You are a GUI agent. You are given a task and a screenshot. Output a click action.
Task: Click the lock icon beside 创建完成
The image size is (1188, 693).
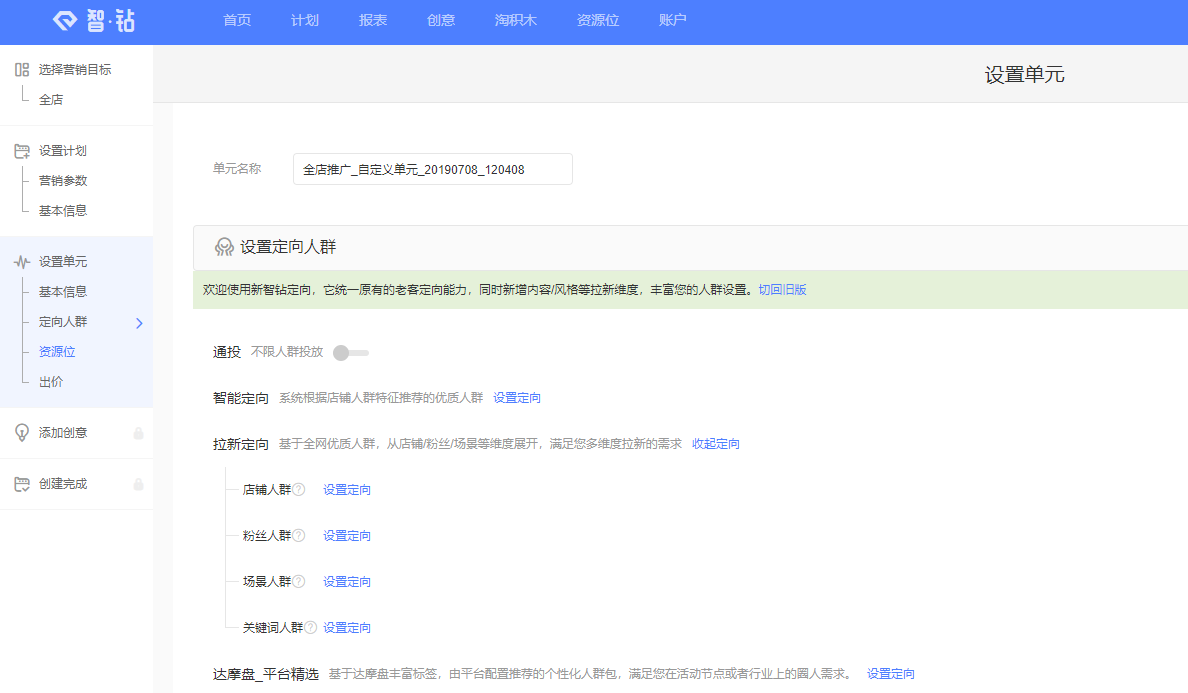(x=139, y=484)
